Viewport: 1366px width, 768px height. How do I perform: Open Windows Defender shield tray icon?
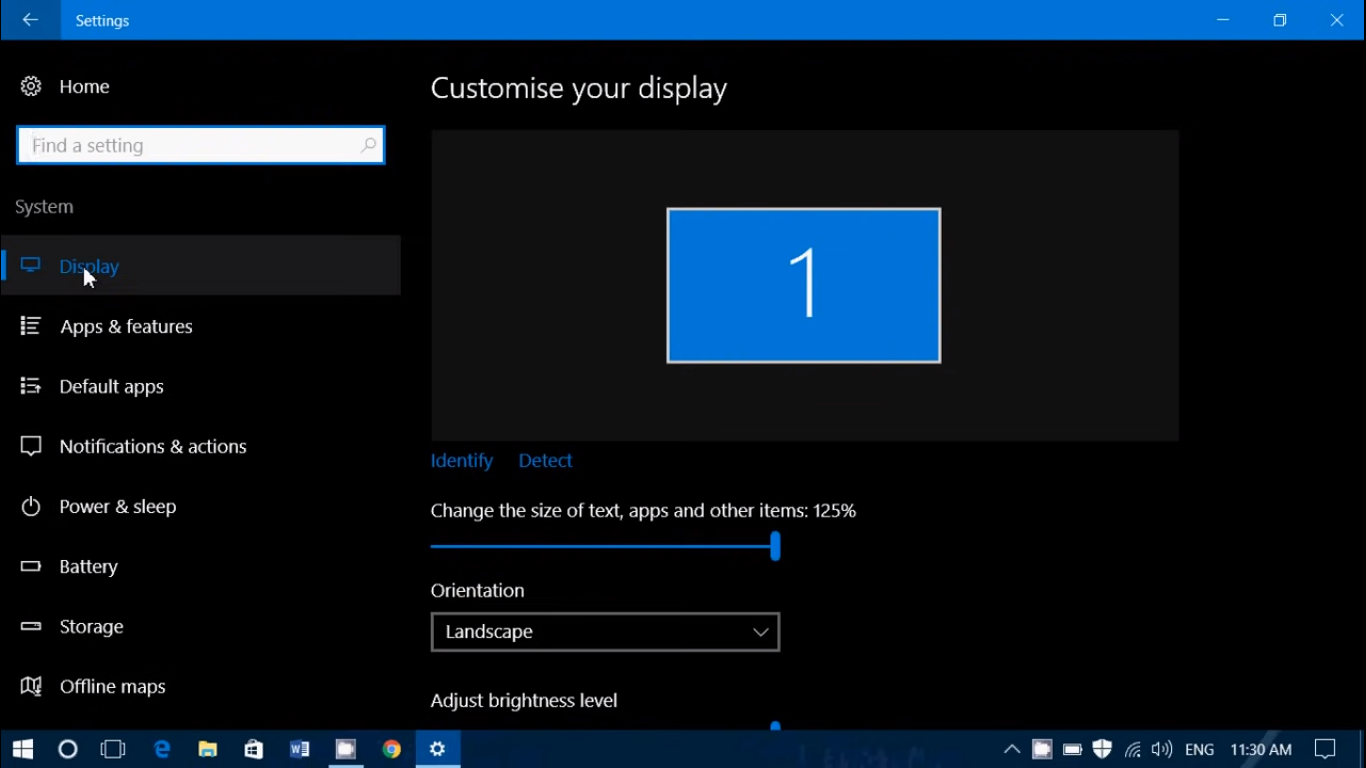[1102, 749]
